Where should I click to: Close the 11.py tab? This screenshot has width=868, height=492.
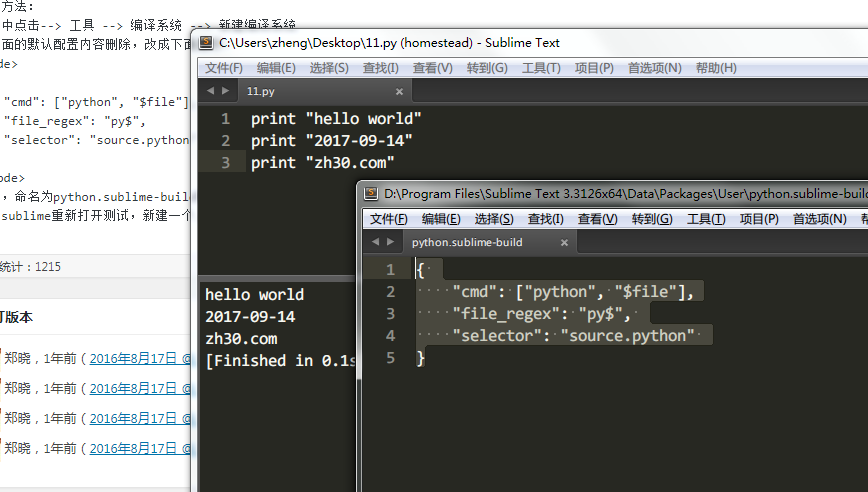(x=399, y=92)
